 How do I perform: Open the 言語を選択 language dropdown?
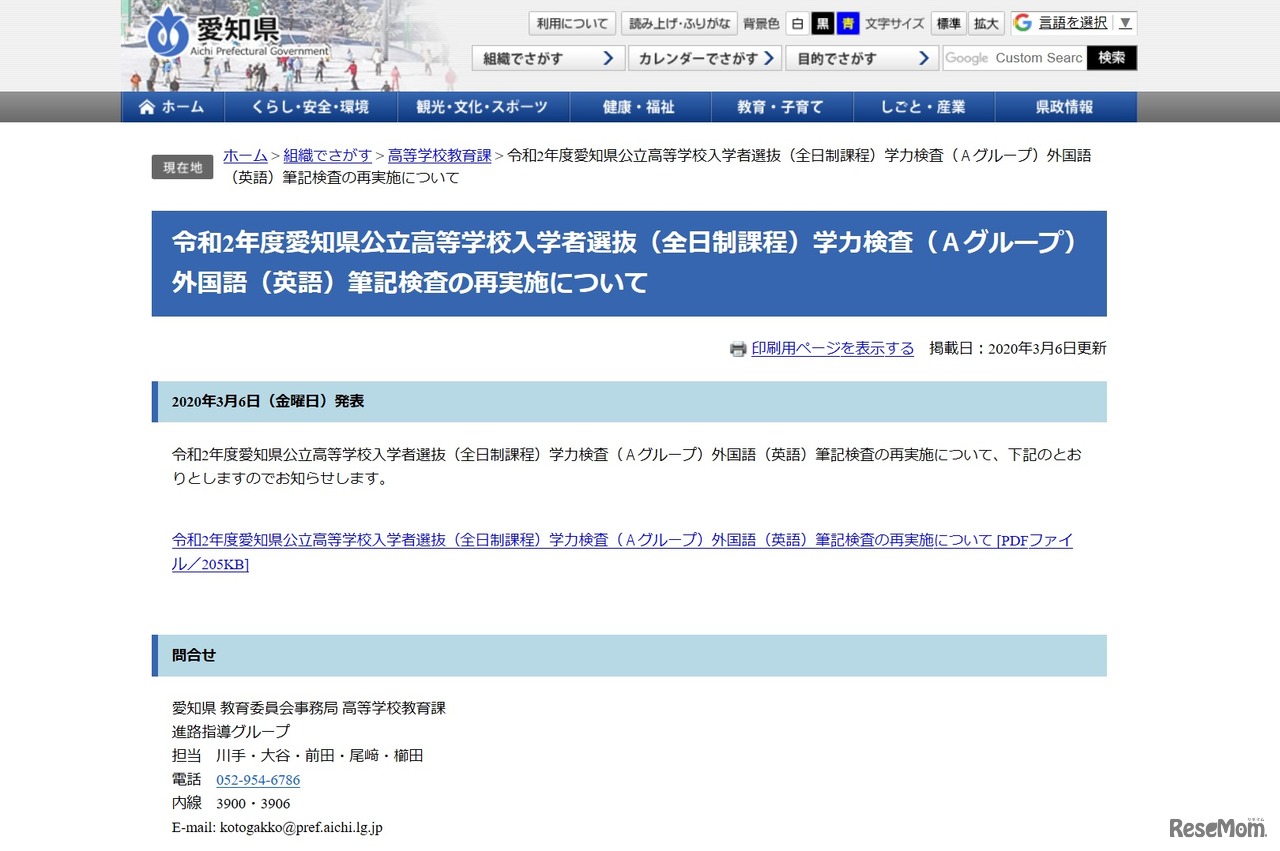click(1075, 21)
